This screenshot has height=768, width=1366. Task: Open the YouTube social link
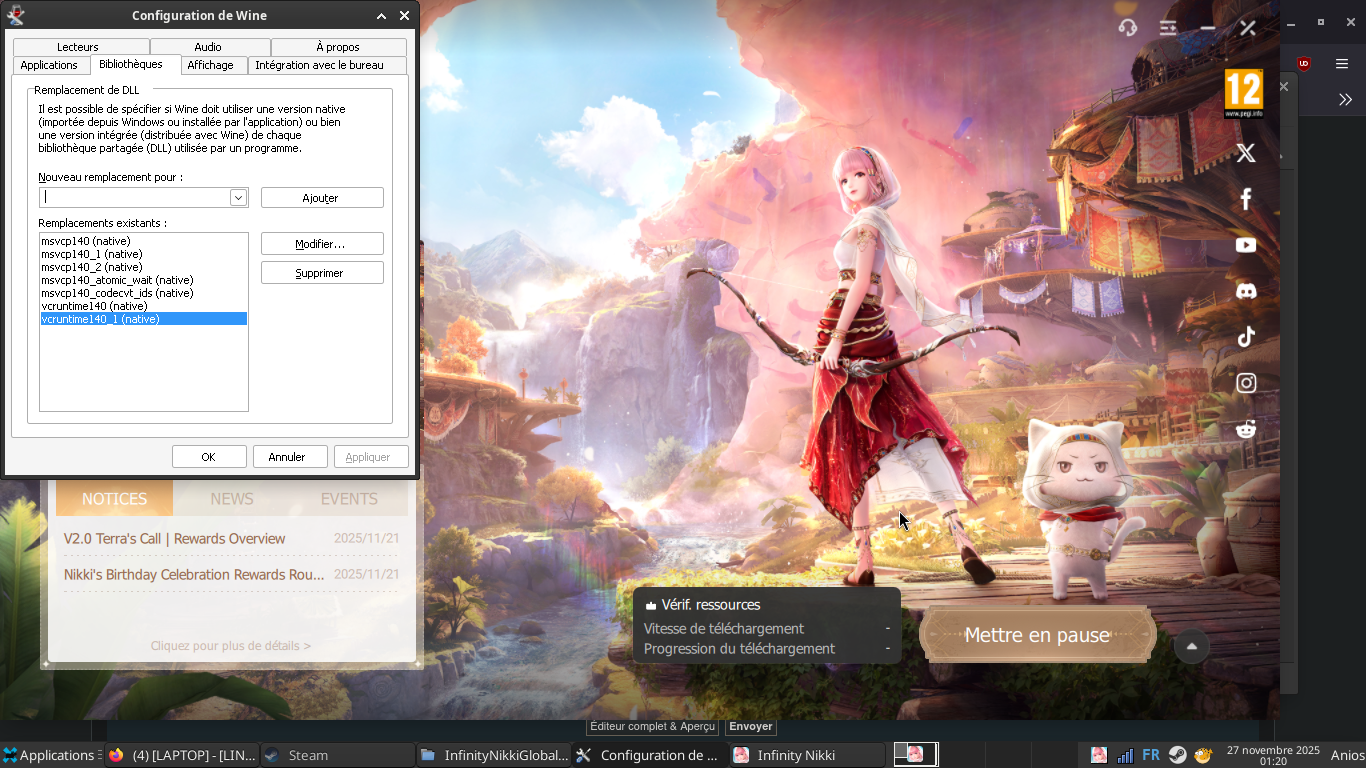1246,245
